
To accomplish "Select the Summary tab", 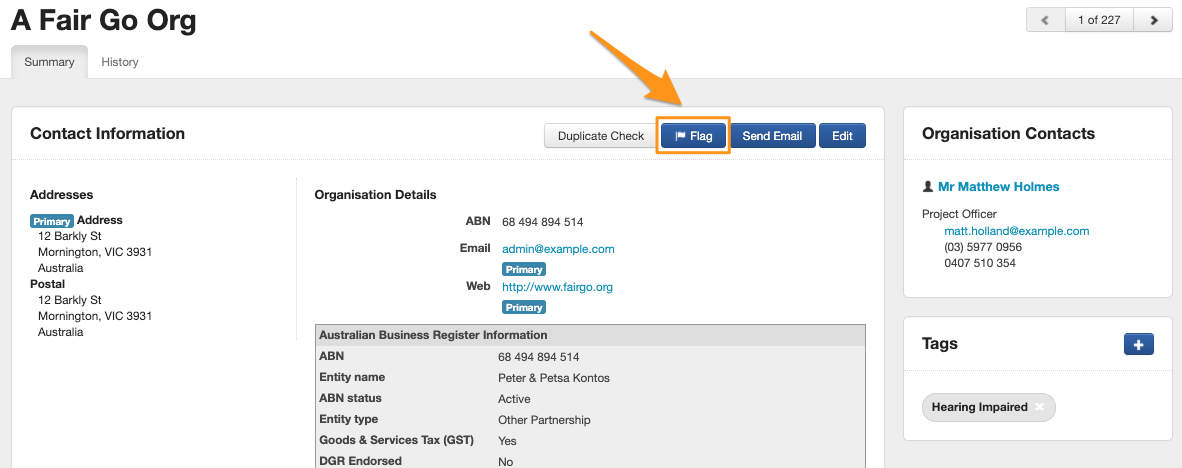I will tap(49, 62).
